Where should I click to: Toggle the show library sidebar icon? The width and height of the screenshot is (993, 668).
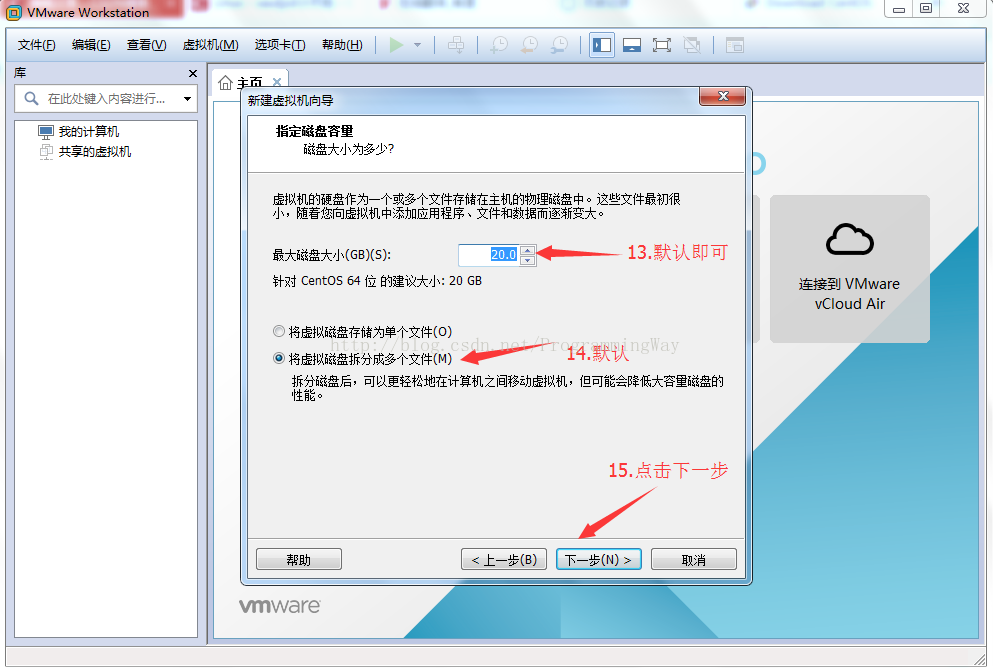601,45
